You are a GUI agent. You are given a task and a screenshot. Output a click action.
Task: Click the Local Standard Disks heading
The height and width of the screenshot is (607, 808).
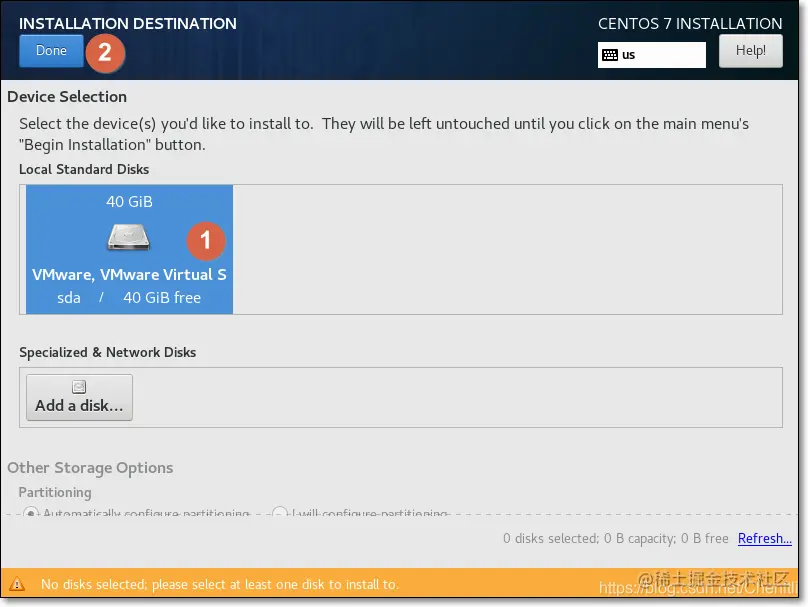coord(84,170)
